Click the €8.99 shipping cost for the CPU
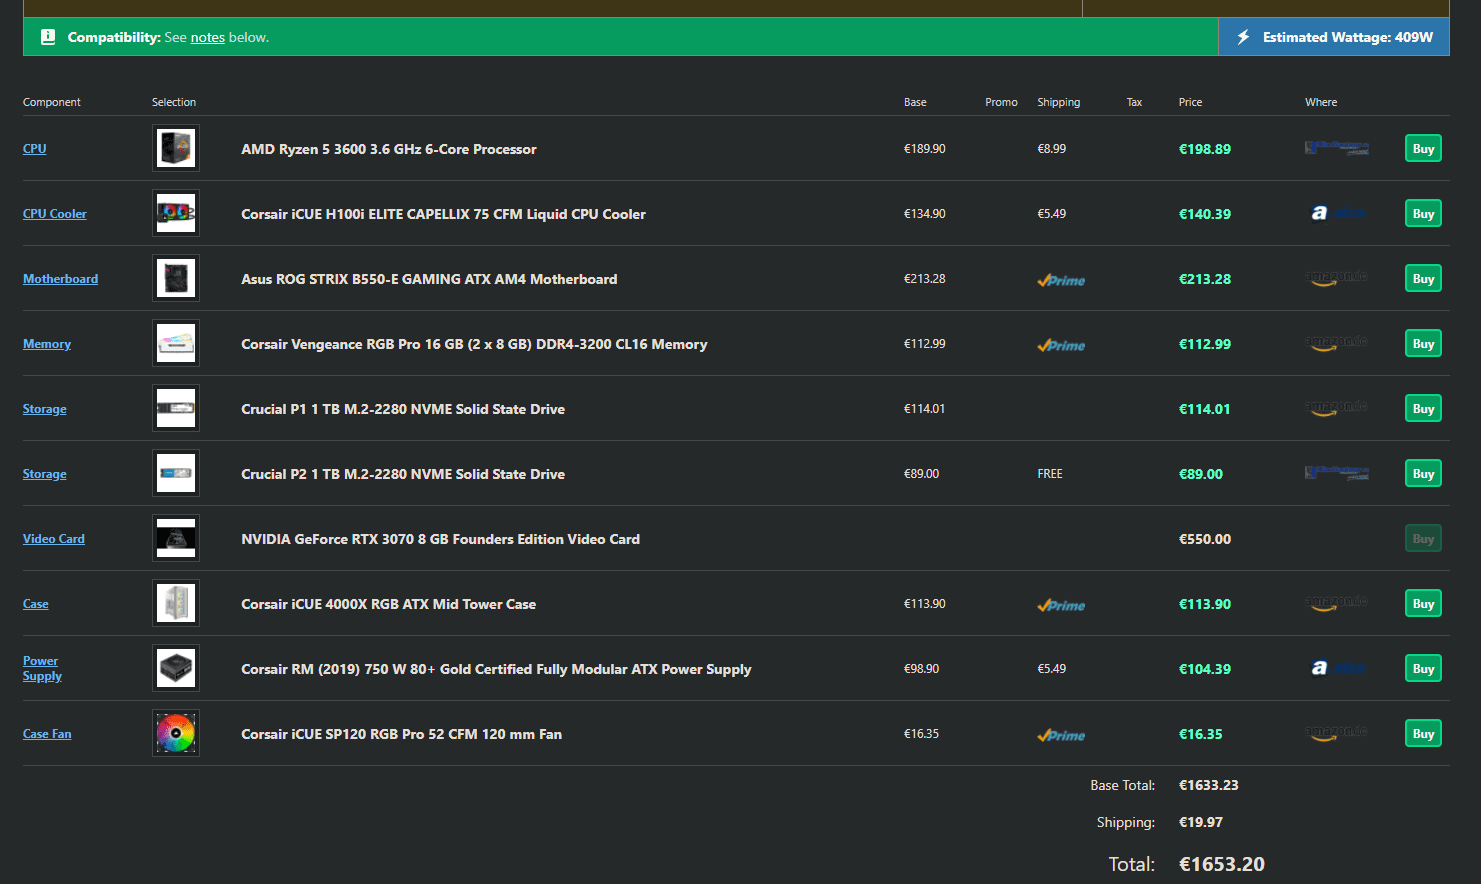This screenshot has width=1481, height=884. pyautogui.click(x=1052, y=149)
